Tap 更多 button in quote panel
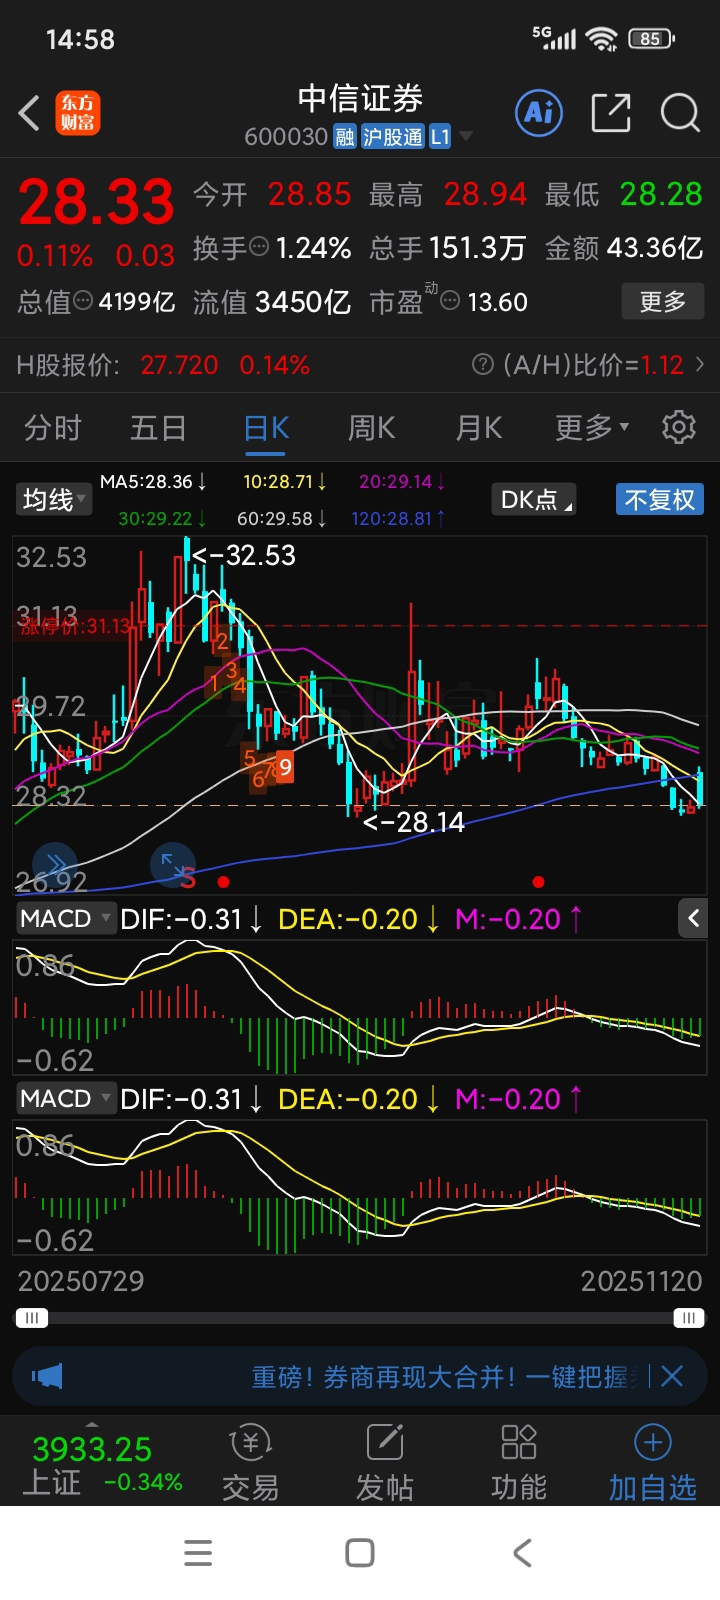Screen dimensions: 720x1600 [662, 301]
